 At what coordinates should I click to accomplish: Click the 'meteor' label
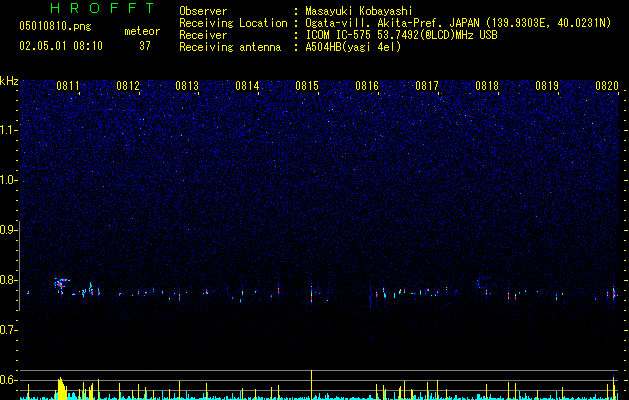click(142, 31)
